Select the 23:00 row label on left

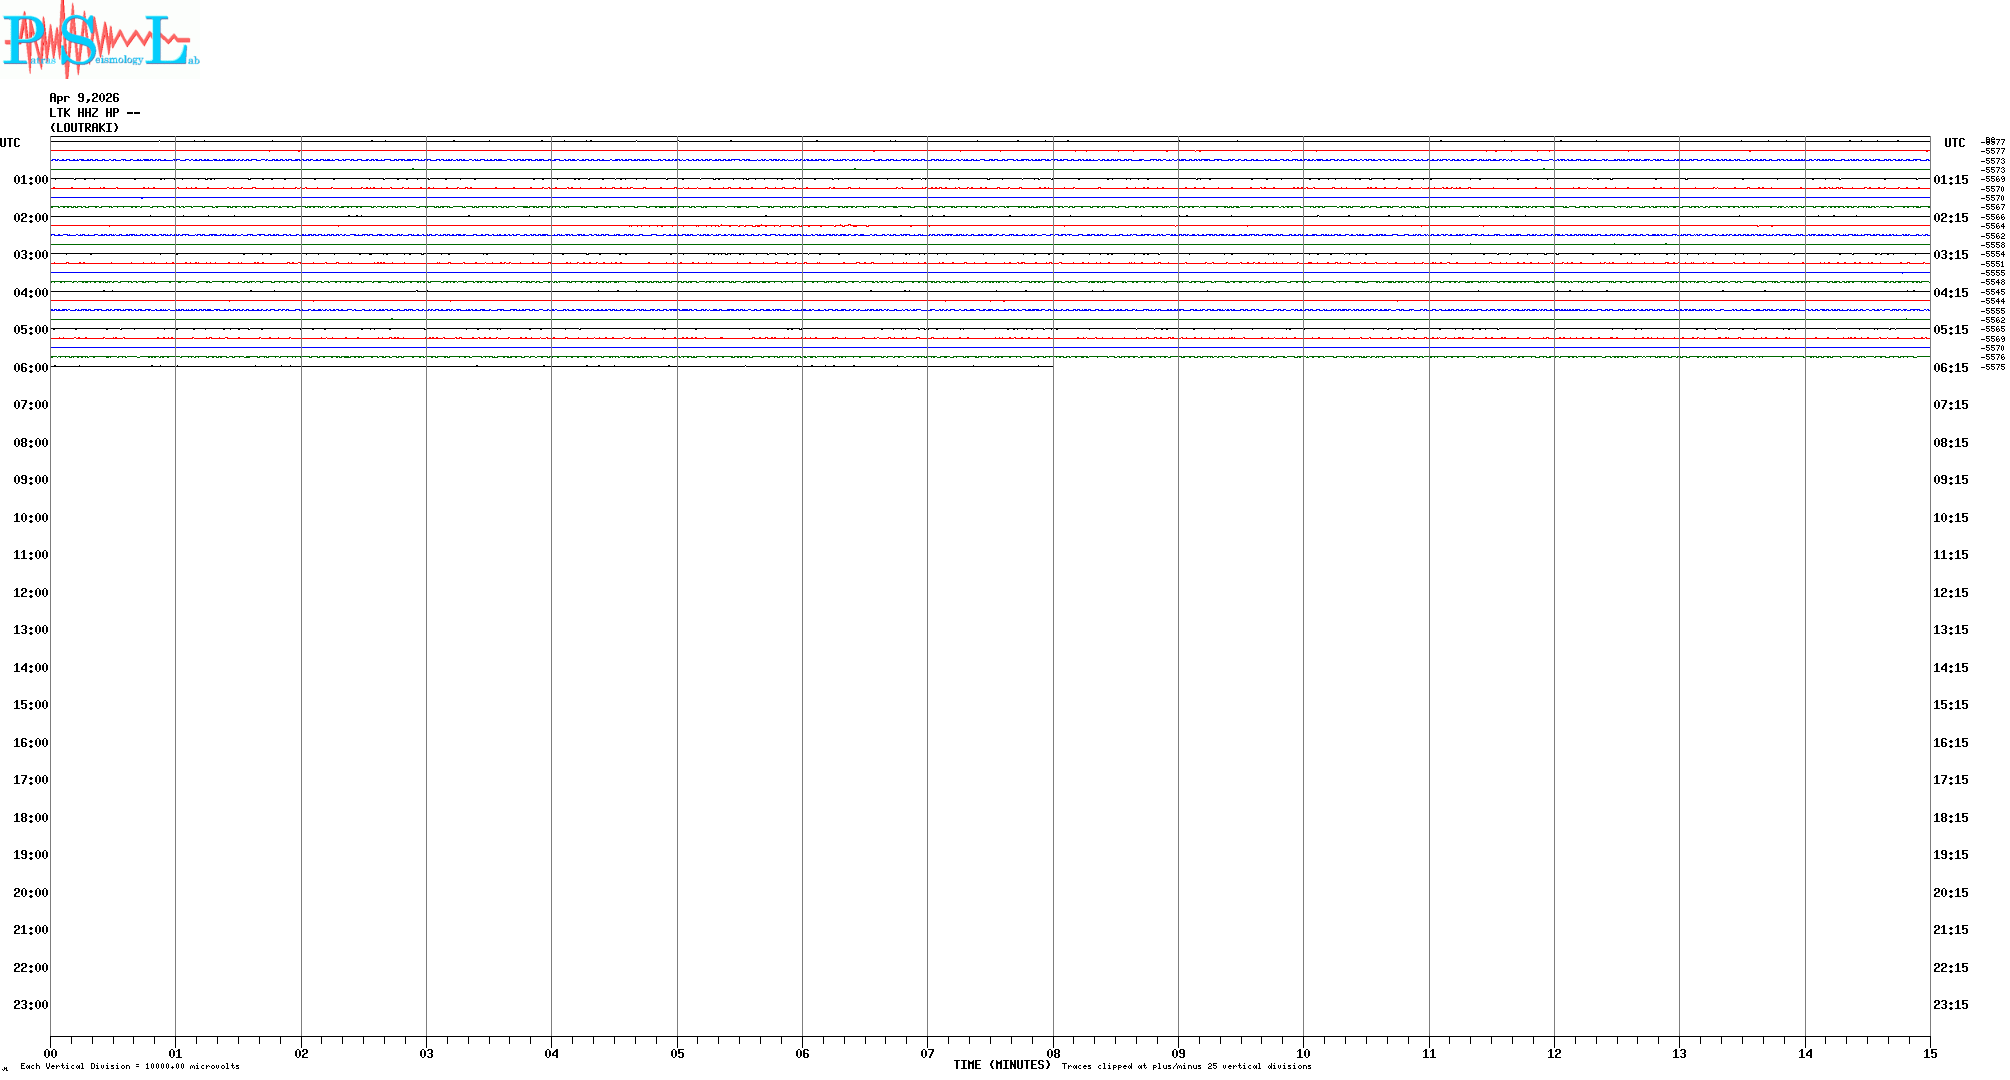pos(30,1005)
